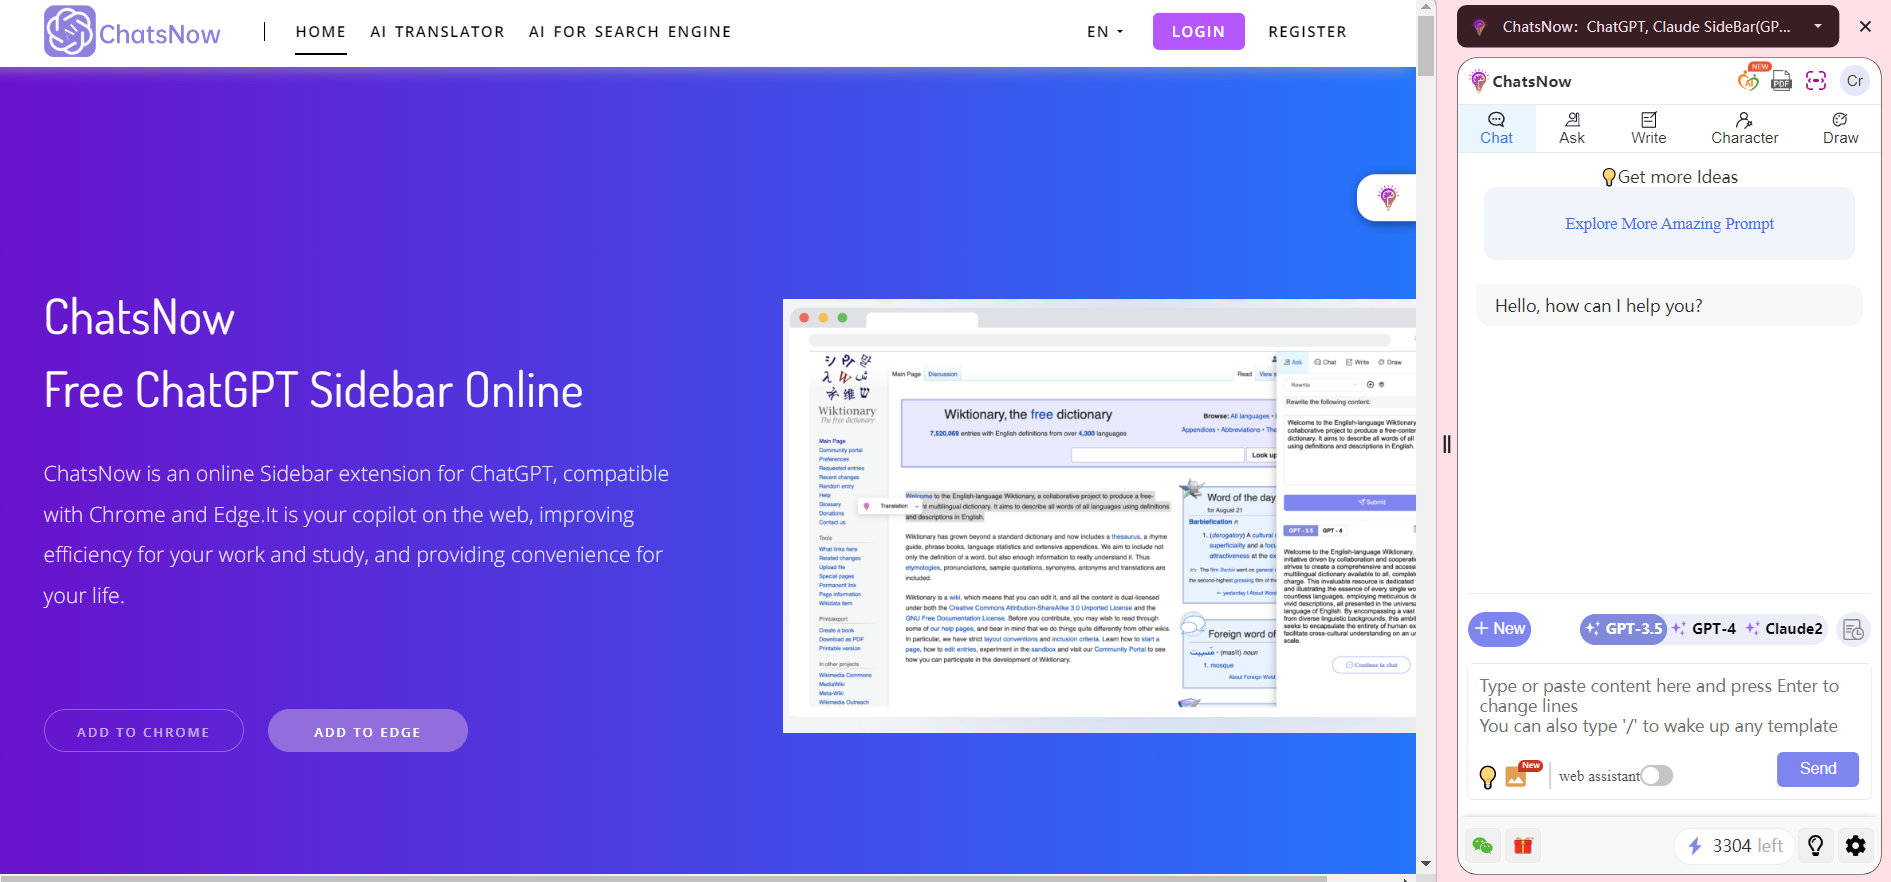This screenshot has width=1891, height=882.
Task: Click the scrollbar up arrow
Action: 1426,7
